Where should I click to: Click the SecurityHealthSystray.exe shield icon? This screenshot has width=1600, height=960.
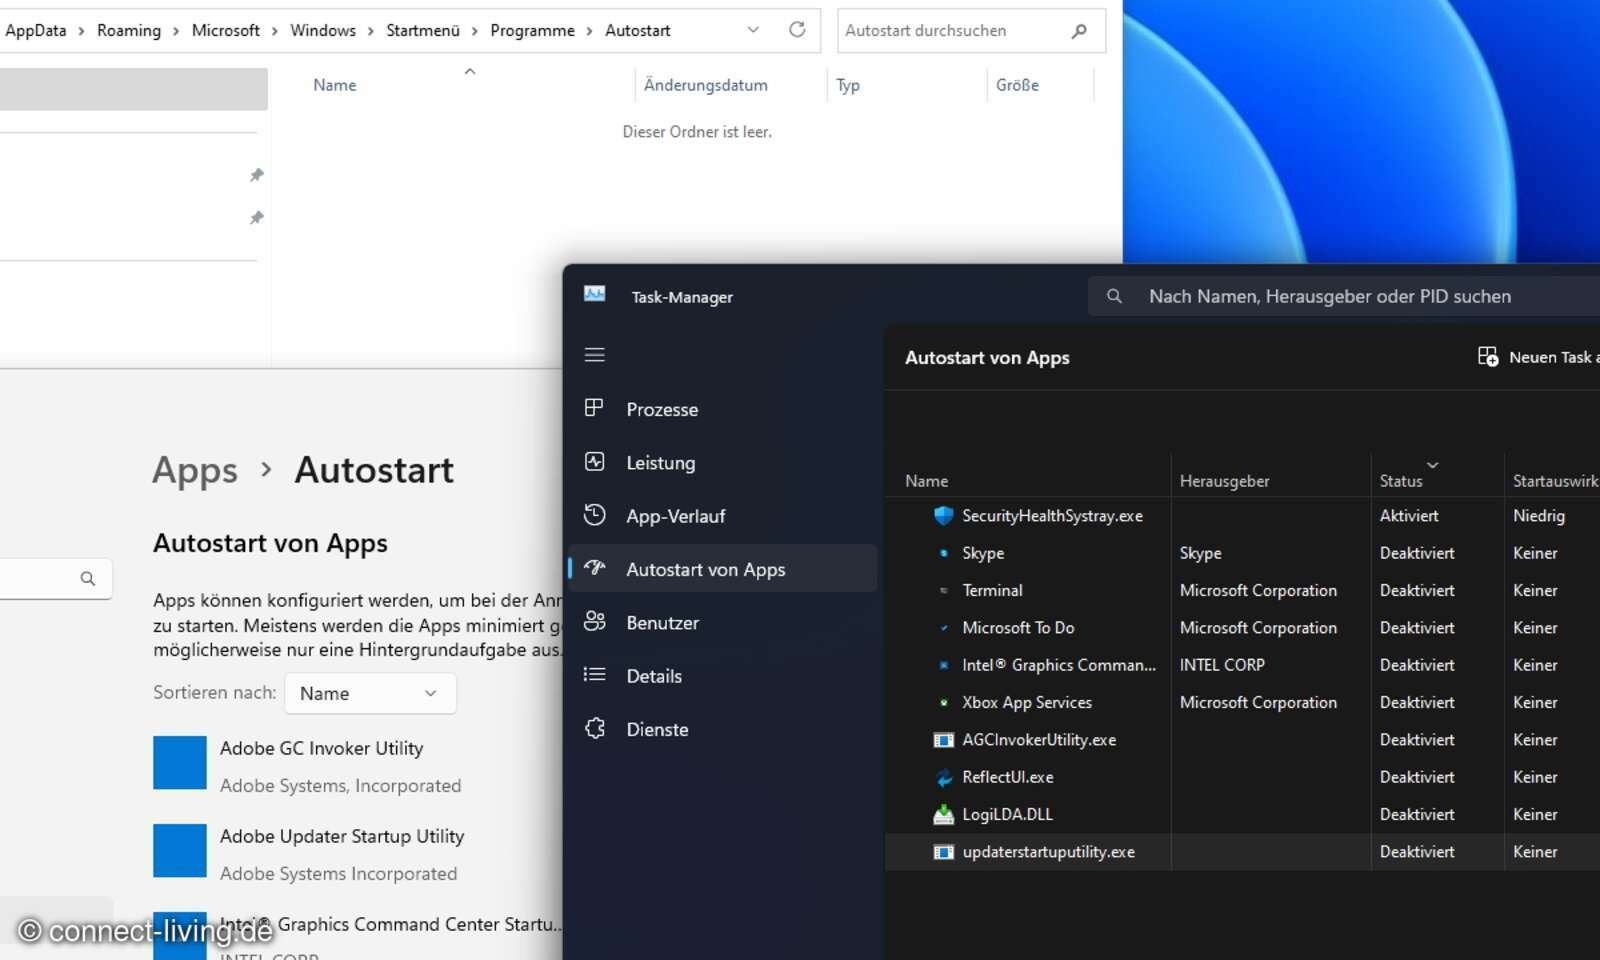(943, 515)
